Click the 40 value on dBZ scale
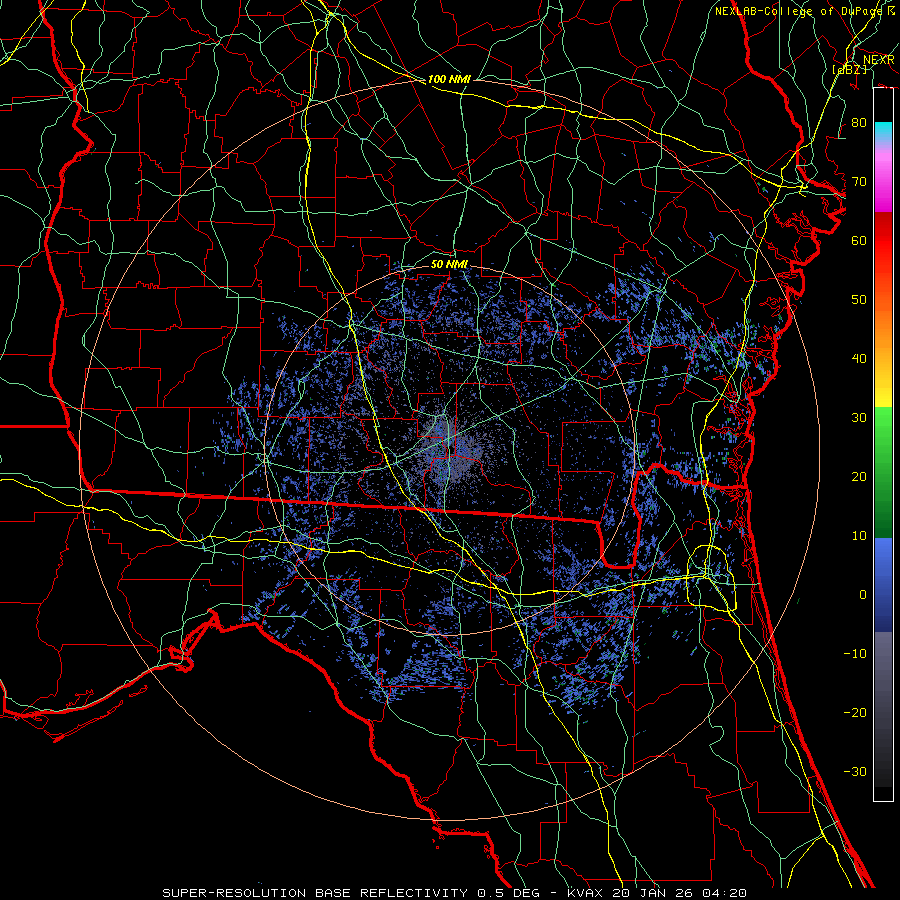The image size is (900, 900). pyautogui.click(x=859, y=359)
